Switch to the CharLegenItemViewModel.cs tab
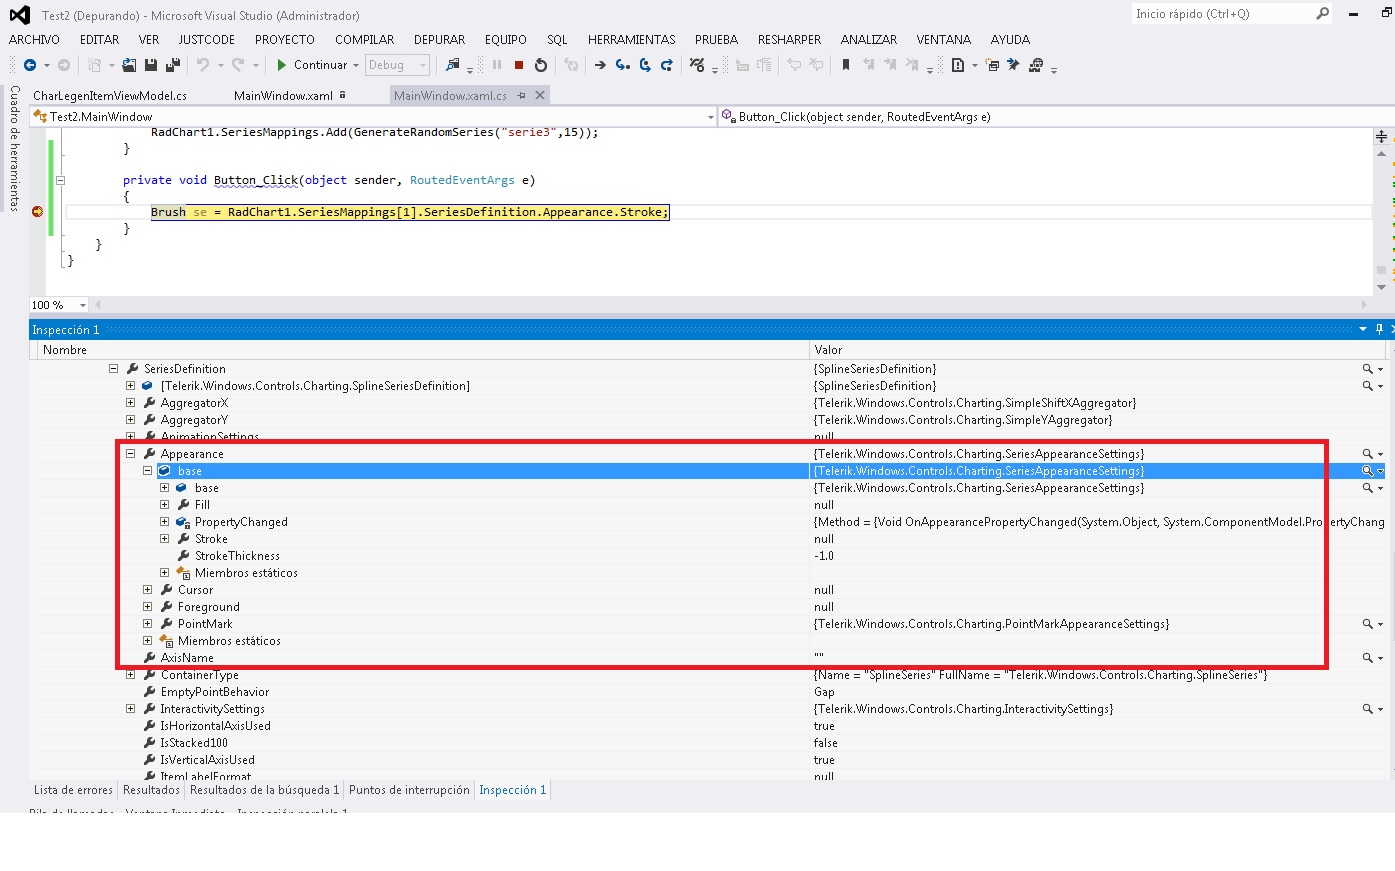The image size is (1395, 871). pos(110,96)
